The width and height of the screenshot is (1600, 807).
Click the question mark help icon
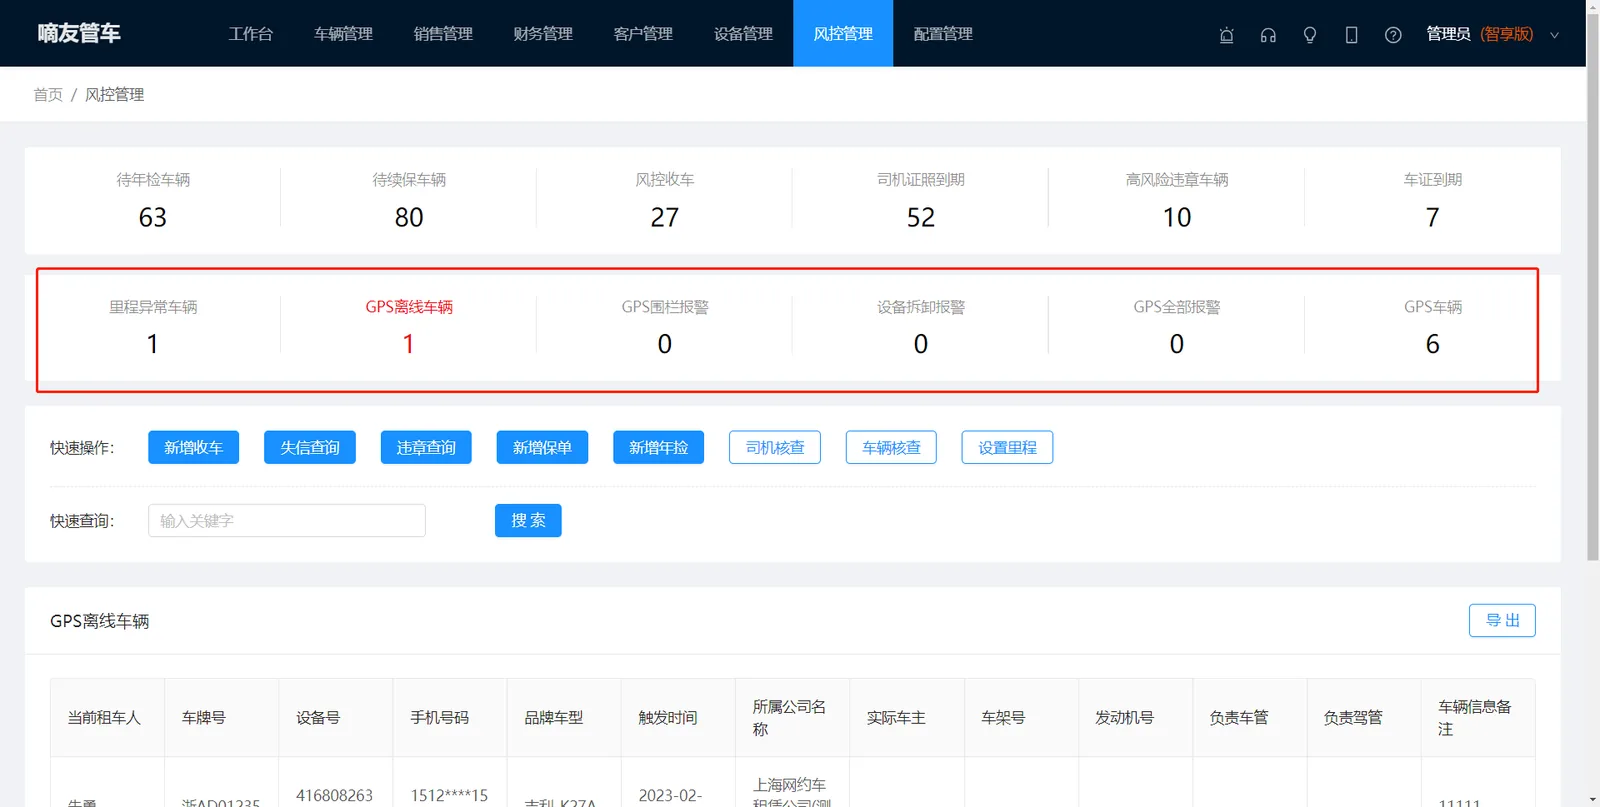click(1393, 35)
